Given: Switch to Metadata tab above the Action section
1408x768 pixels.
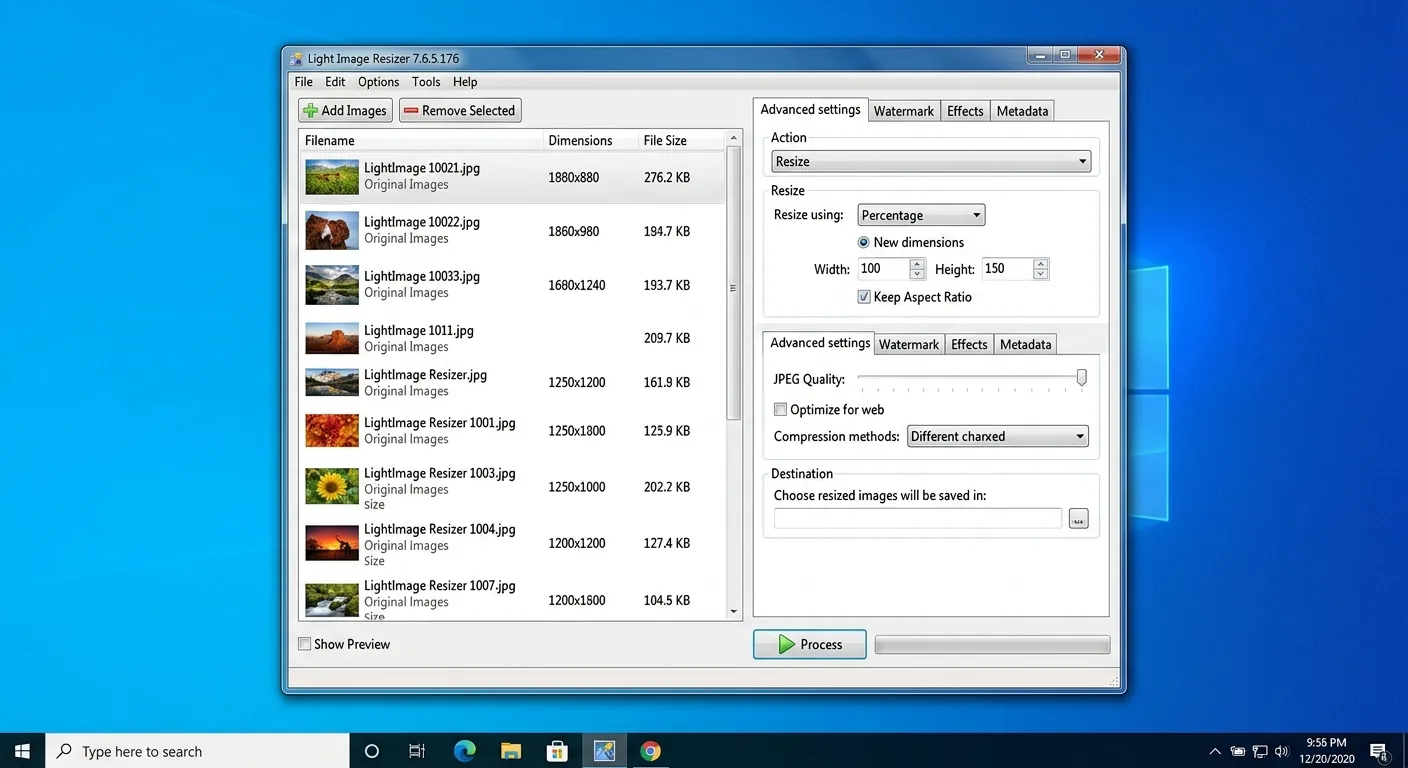Looking at the screenshot, I should coord(1022,111).
